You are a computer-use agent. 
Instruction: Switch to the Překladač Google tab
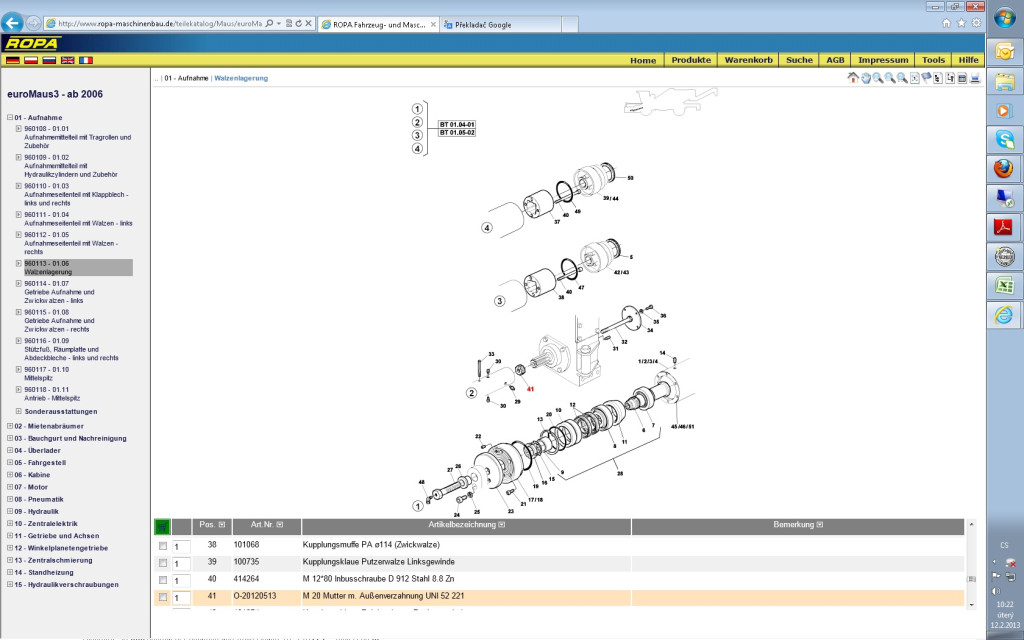(500, 25)
